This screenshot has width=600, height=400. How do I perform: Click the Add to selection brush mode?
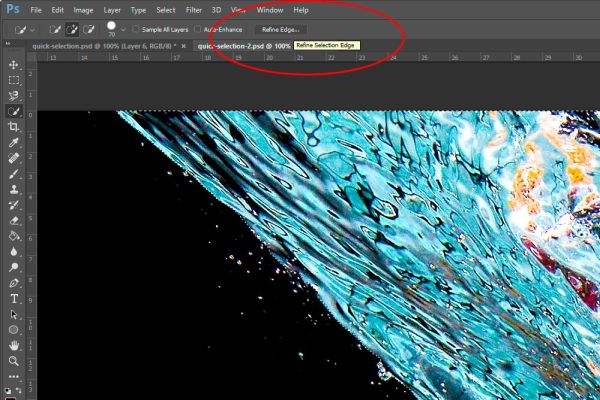[72, 29]
